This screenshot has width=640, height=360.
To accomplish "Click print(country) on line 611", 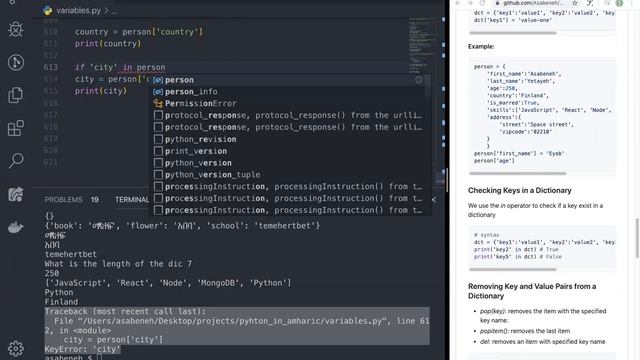I will (x=108, y=44).
